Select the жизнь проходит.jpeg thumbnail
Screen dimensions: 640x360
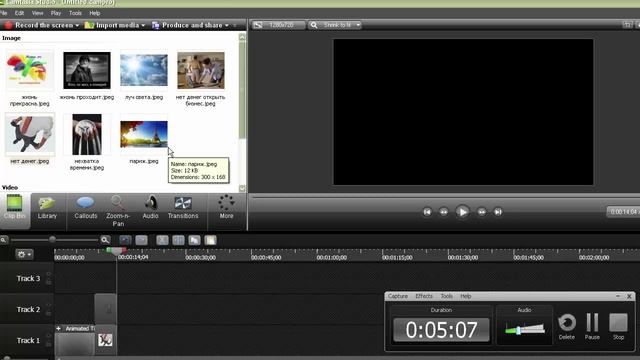click(87, 70)
